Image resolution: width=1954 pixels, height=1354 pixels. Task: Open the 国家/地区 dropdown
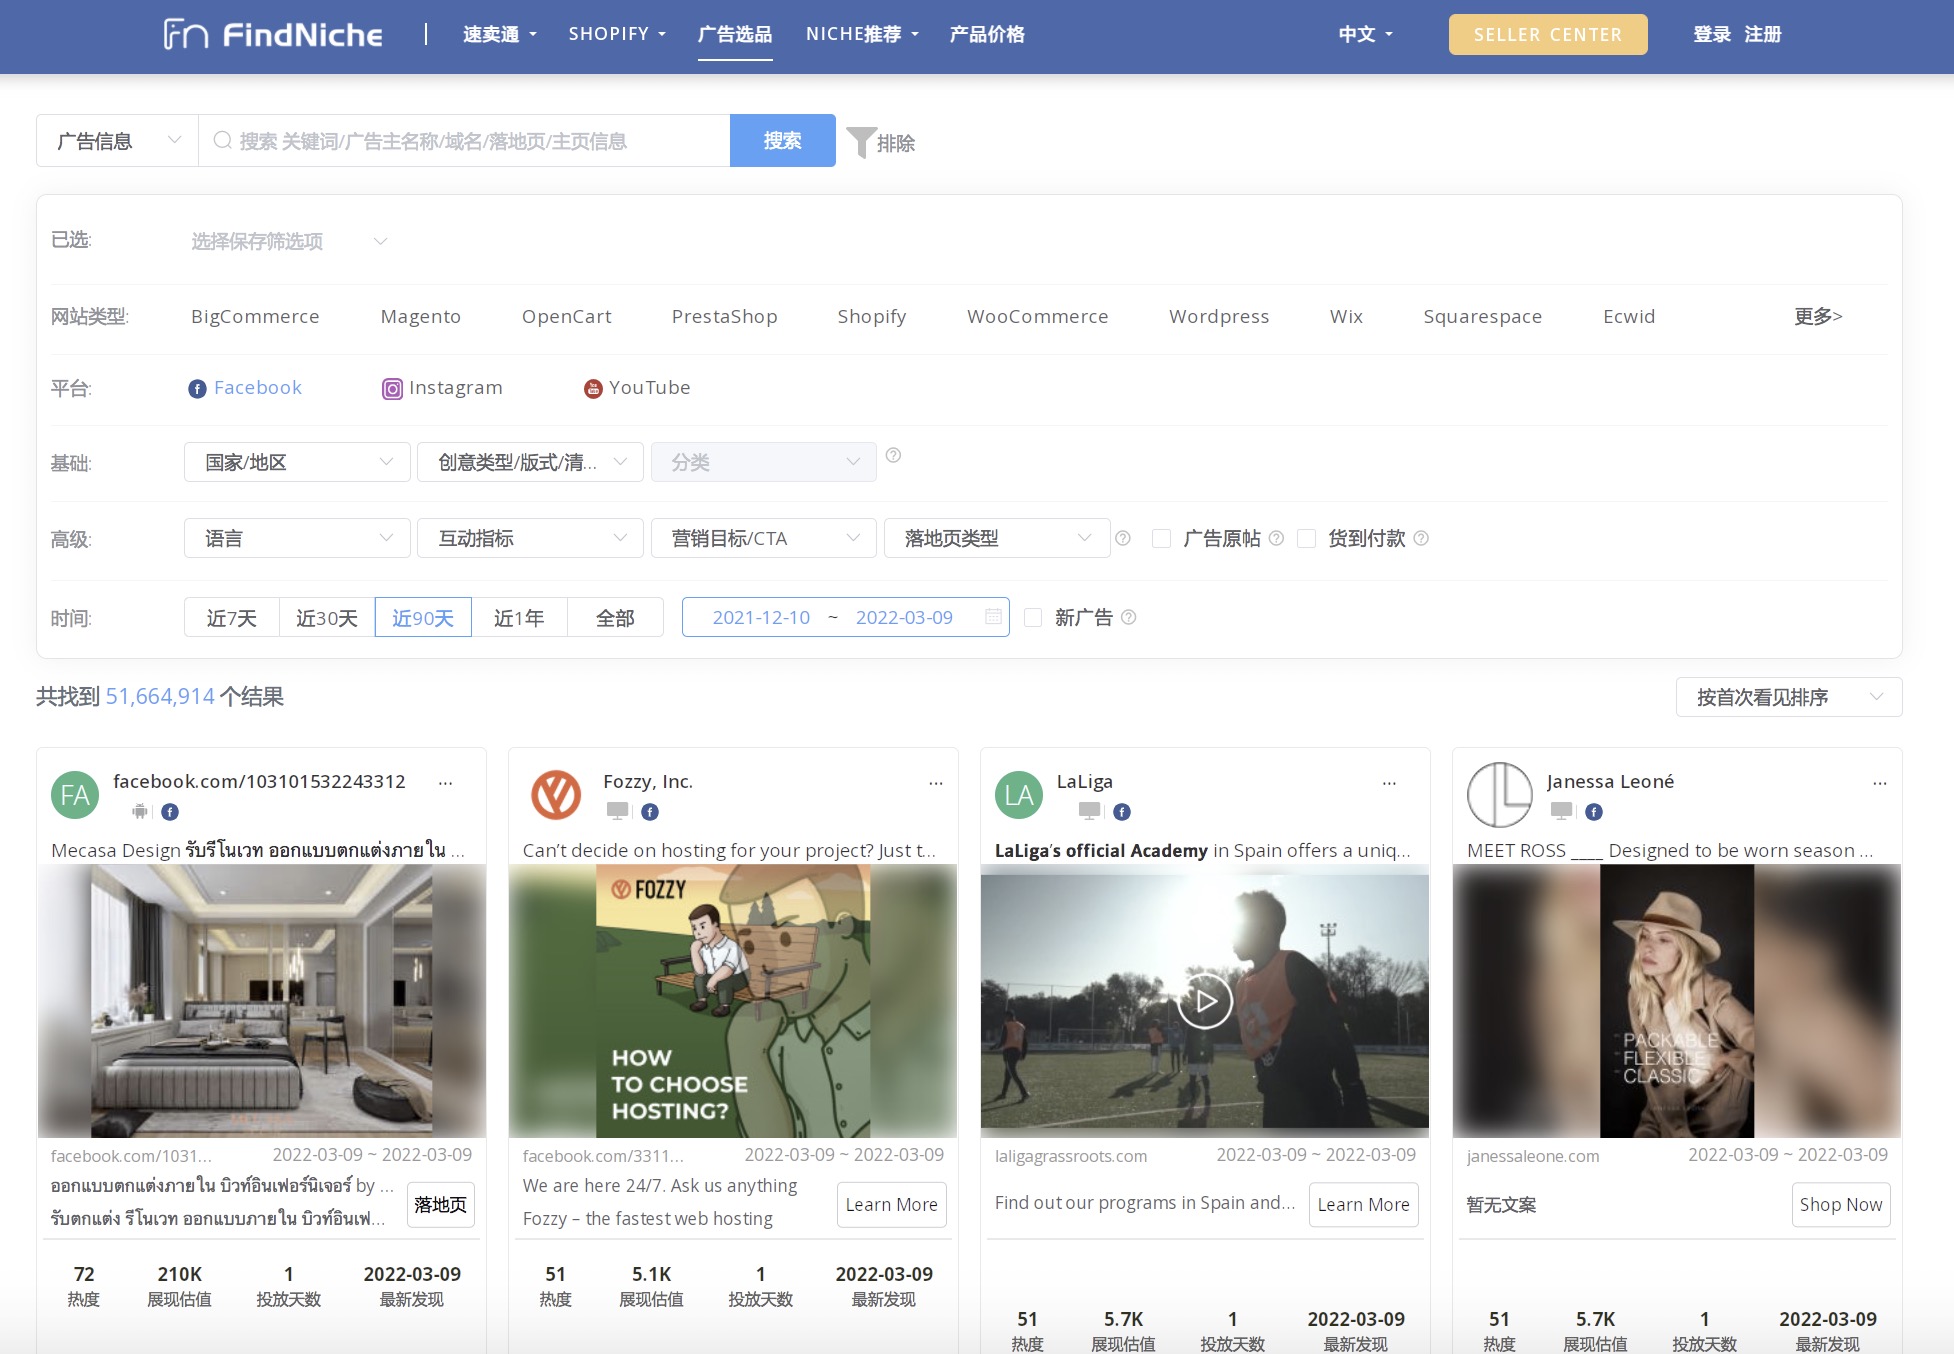[x=297, y=462]
